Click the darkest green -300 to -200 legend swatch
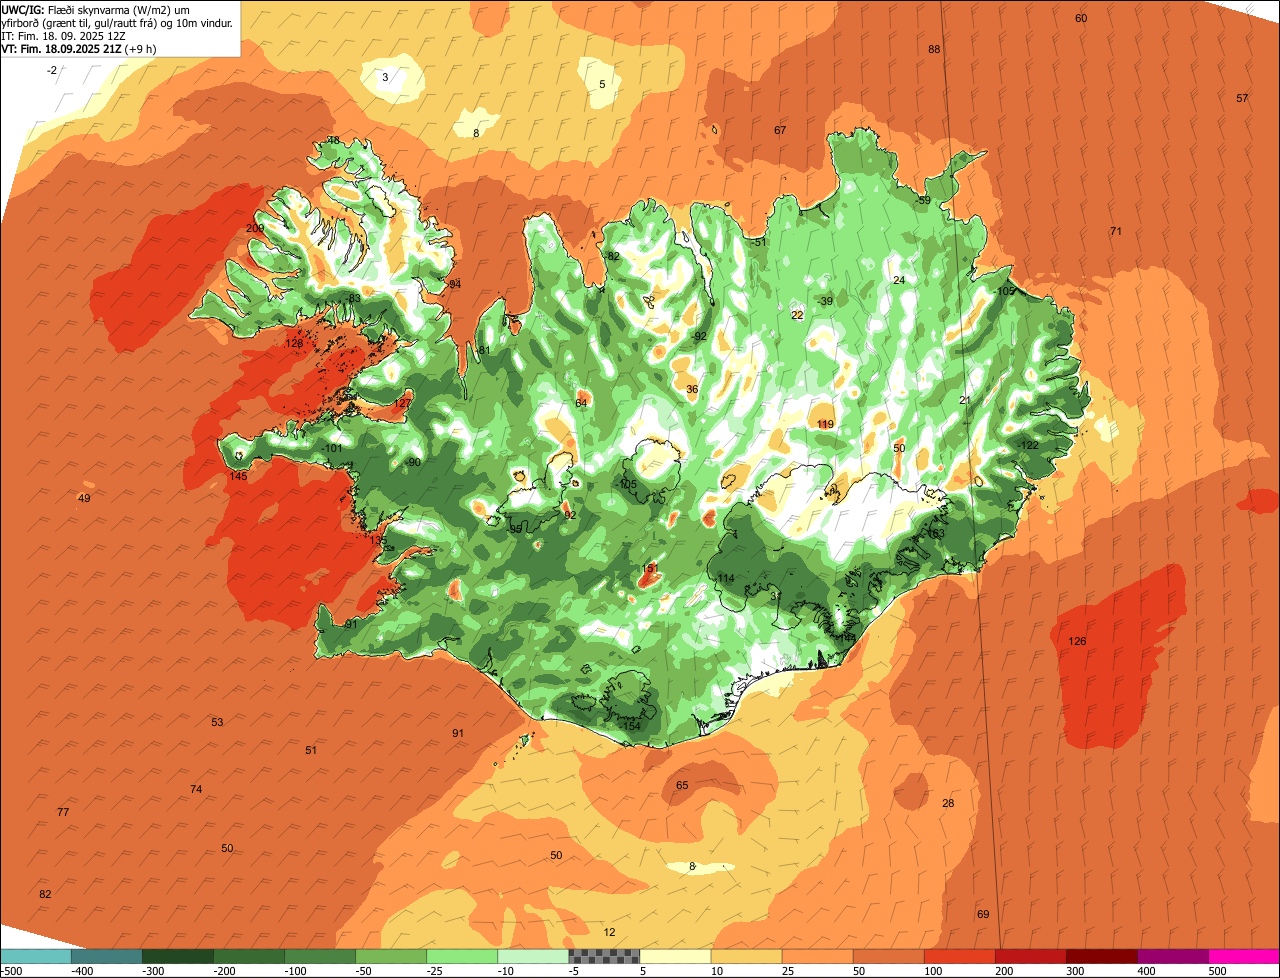Viewport: 1280px width, 978px height. (x=178, y=956)
